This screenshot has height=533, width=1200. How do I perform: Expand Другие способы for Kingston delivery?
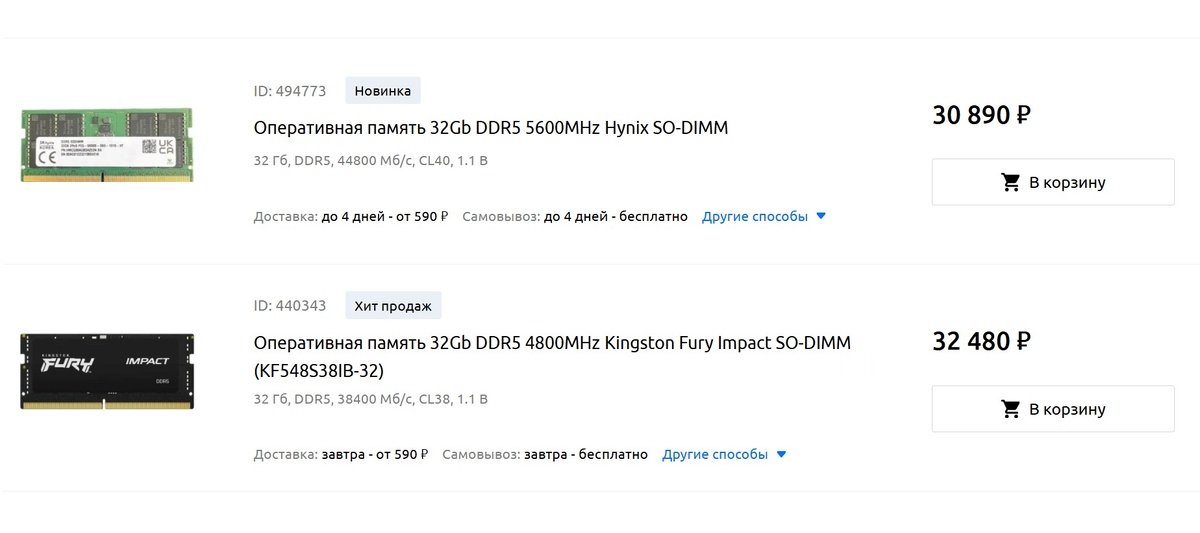tap(715, 454)
